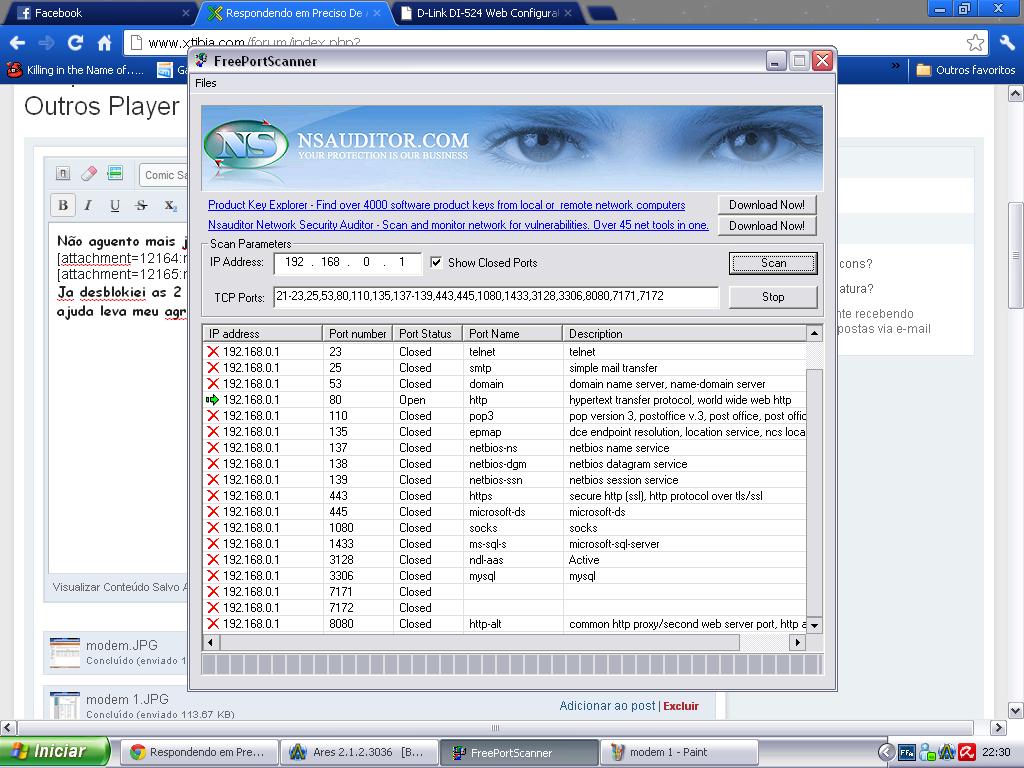Click results list scroll left arrow
The image size is (1024, 768).
pos(210,642)
